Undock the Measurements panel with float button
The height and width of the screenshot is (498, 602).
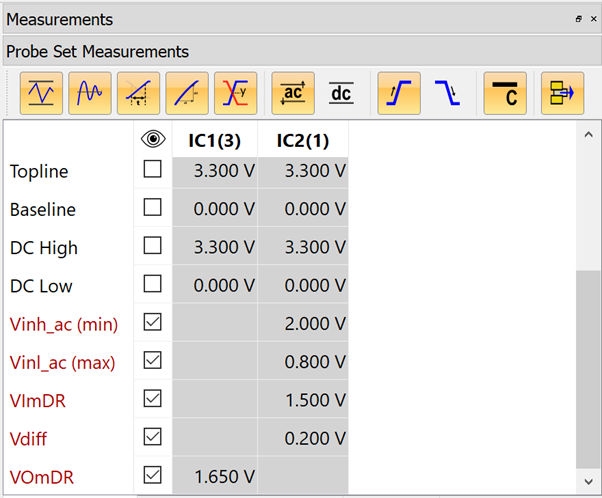click(578, 19)
